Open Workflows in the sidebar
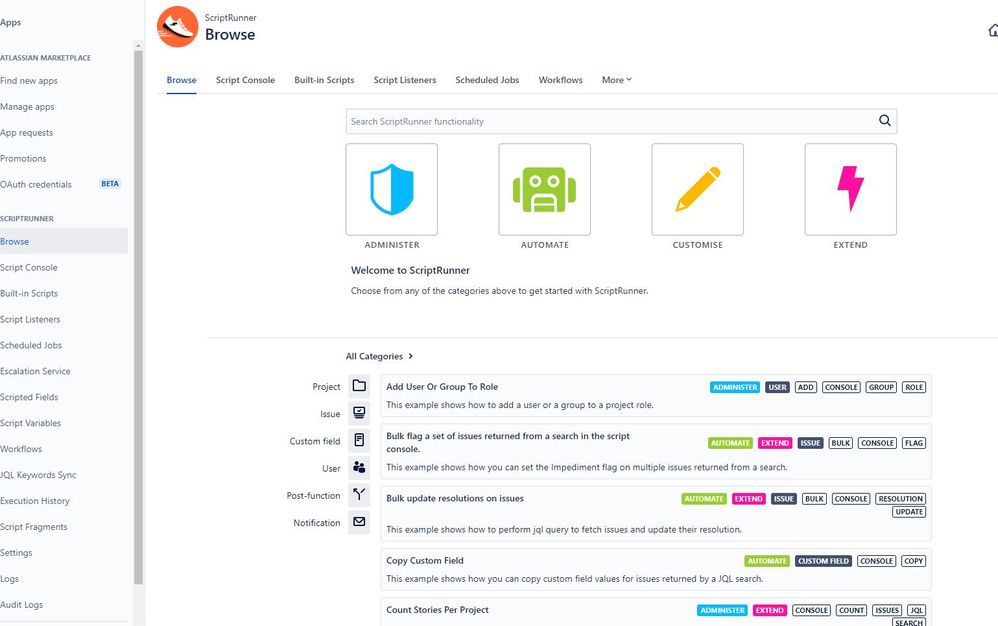This screenshot has height=626, width=998. (x=21, y=449)
